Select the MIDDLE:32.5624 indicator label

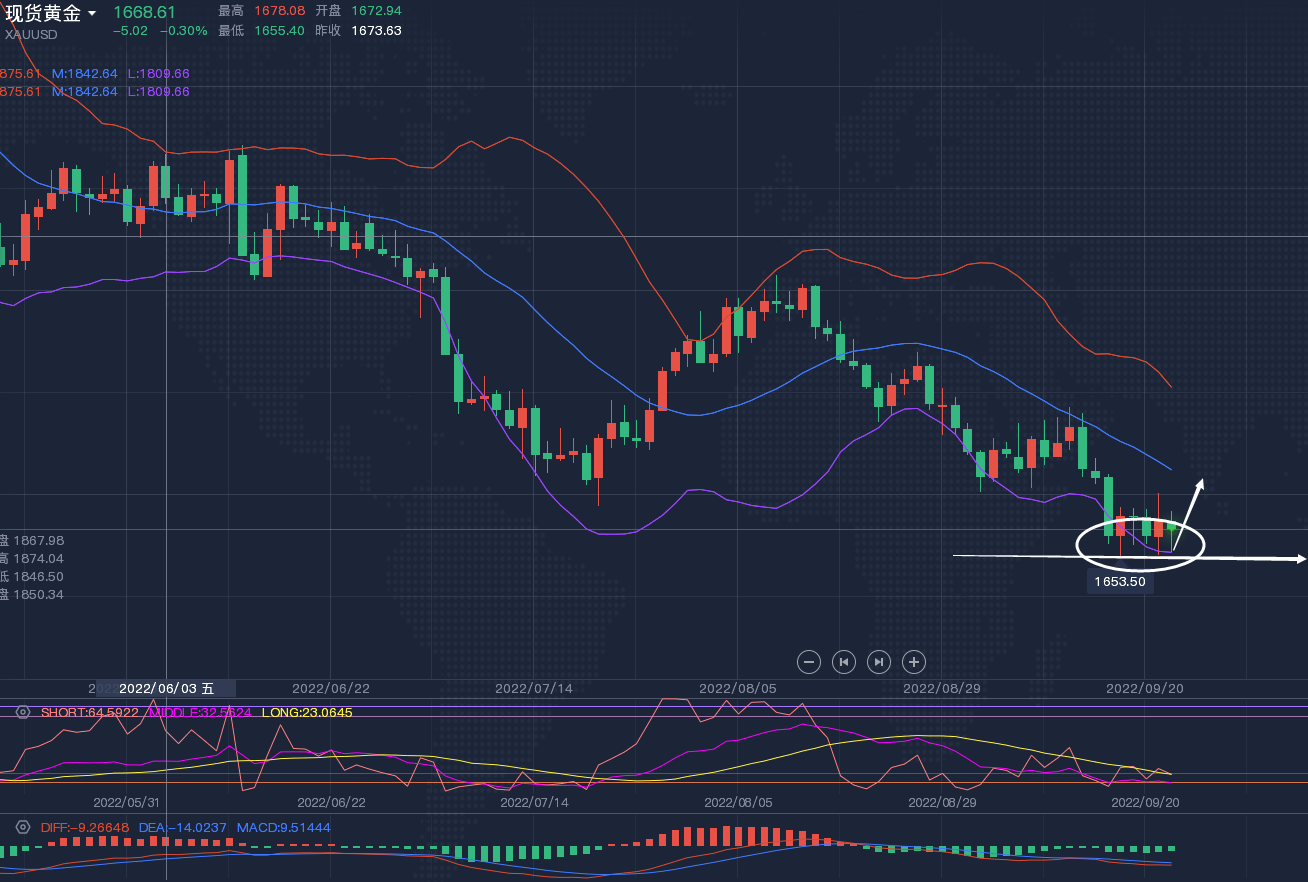click(200, 712)
